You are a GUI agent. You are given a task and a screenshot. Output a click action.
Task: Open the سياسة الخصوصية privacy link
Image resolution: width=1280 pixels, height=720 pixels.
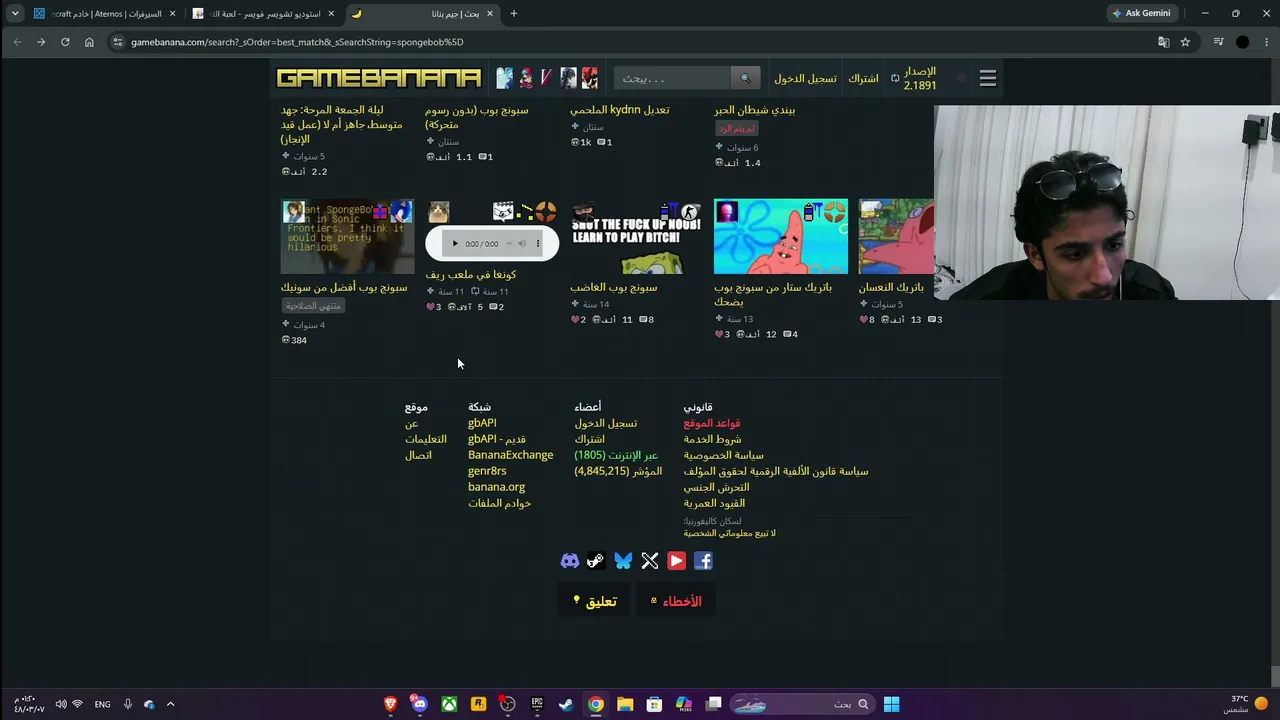pyautogui.click(x=724, y=455)
